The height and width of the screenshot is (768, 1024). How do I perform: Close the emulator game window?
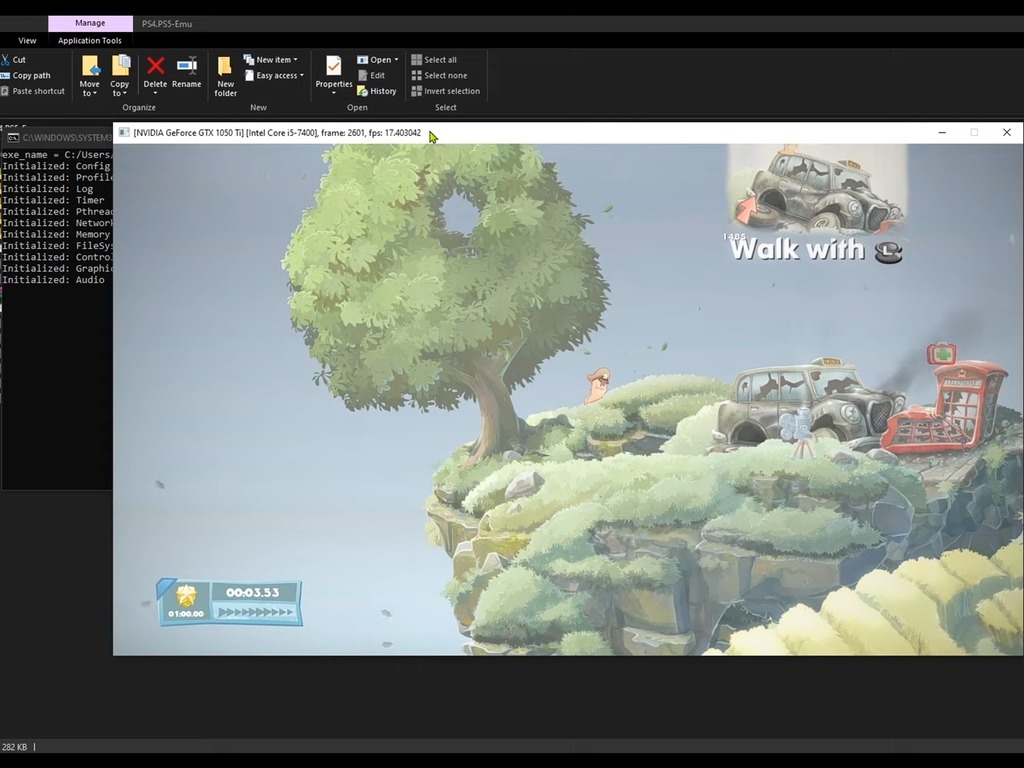[x=1006, y=133]
